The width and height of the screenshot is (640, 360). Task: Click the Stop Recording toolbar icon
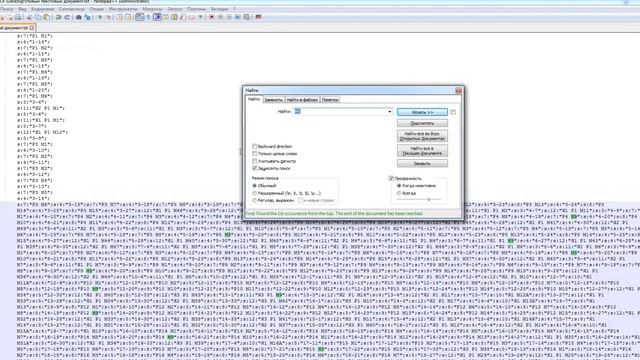click(220, 17)
